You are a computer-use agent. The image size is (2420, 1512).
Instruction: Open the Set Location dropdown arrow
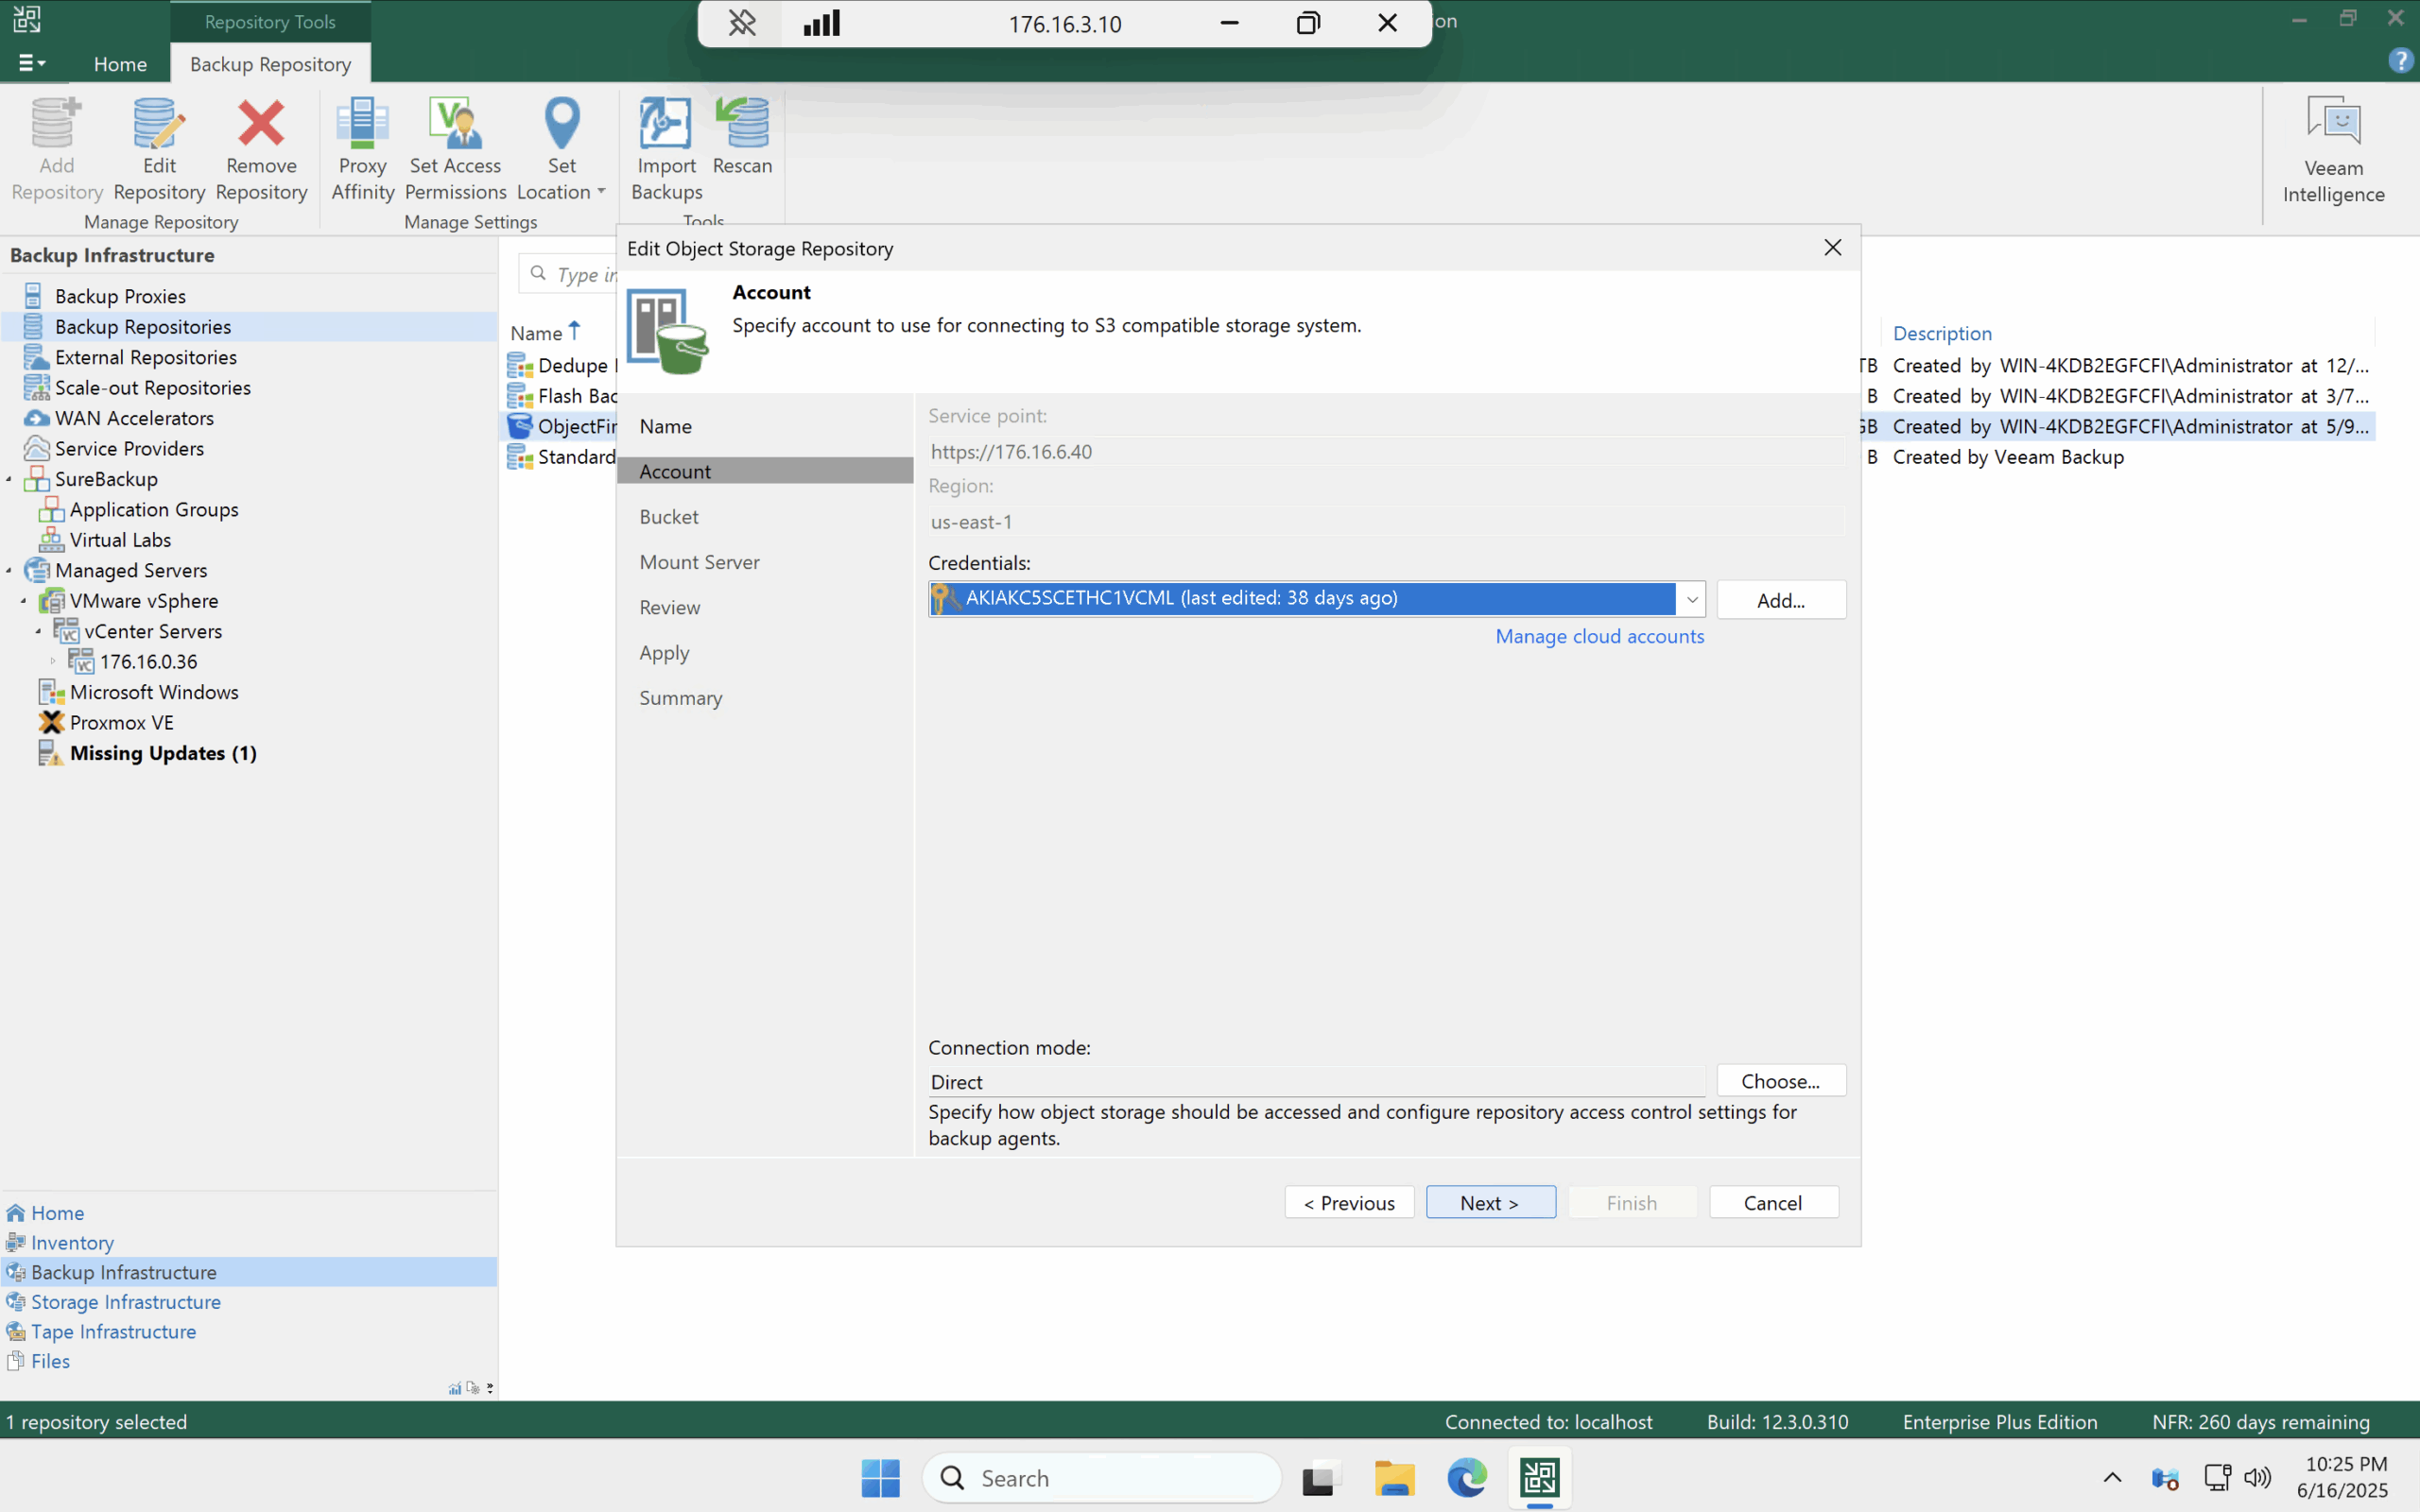pos(601,192)
